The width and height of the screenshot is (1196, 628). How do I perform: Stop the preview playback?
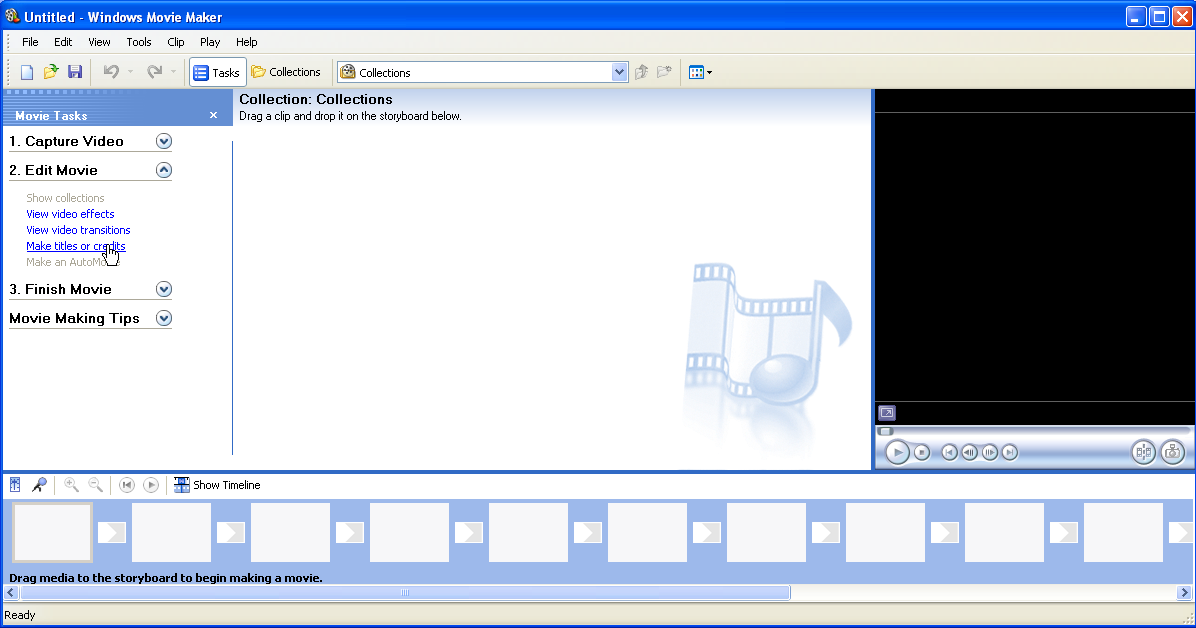[x=922, y=452]
